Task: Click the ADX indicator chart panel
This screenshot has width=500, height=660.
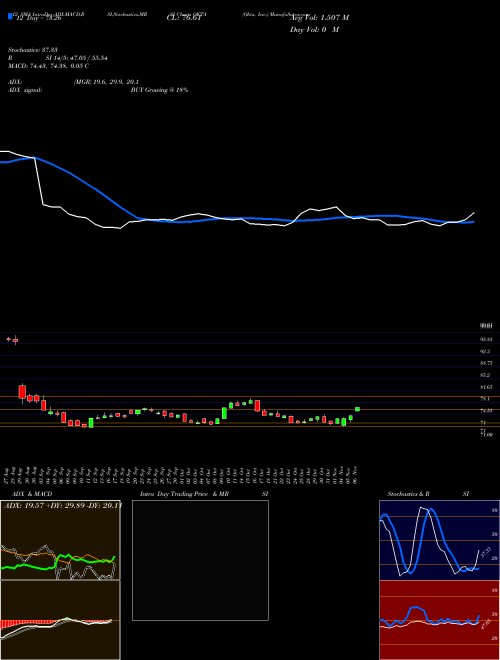Action: click(60, 540)
